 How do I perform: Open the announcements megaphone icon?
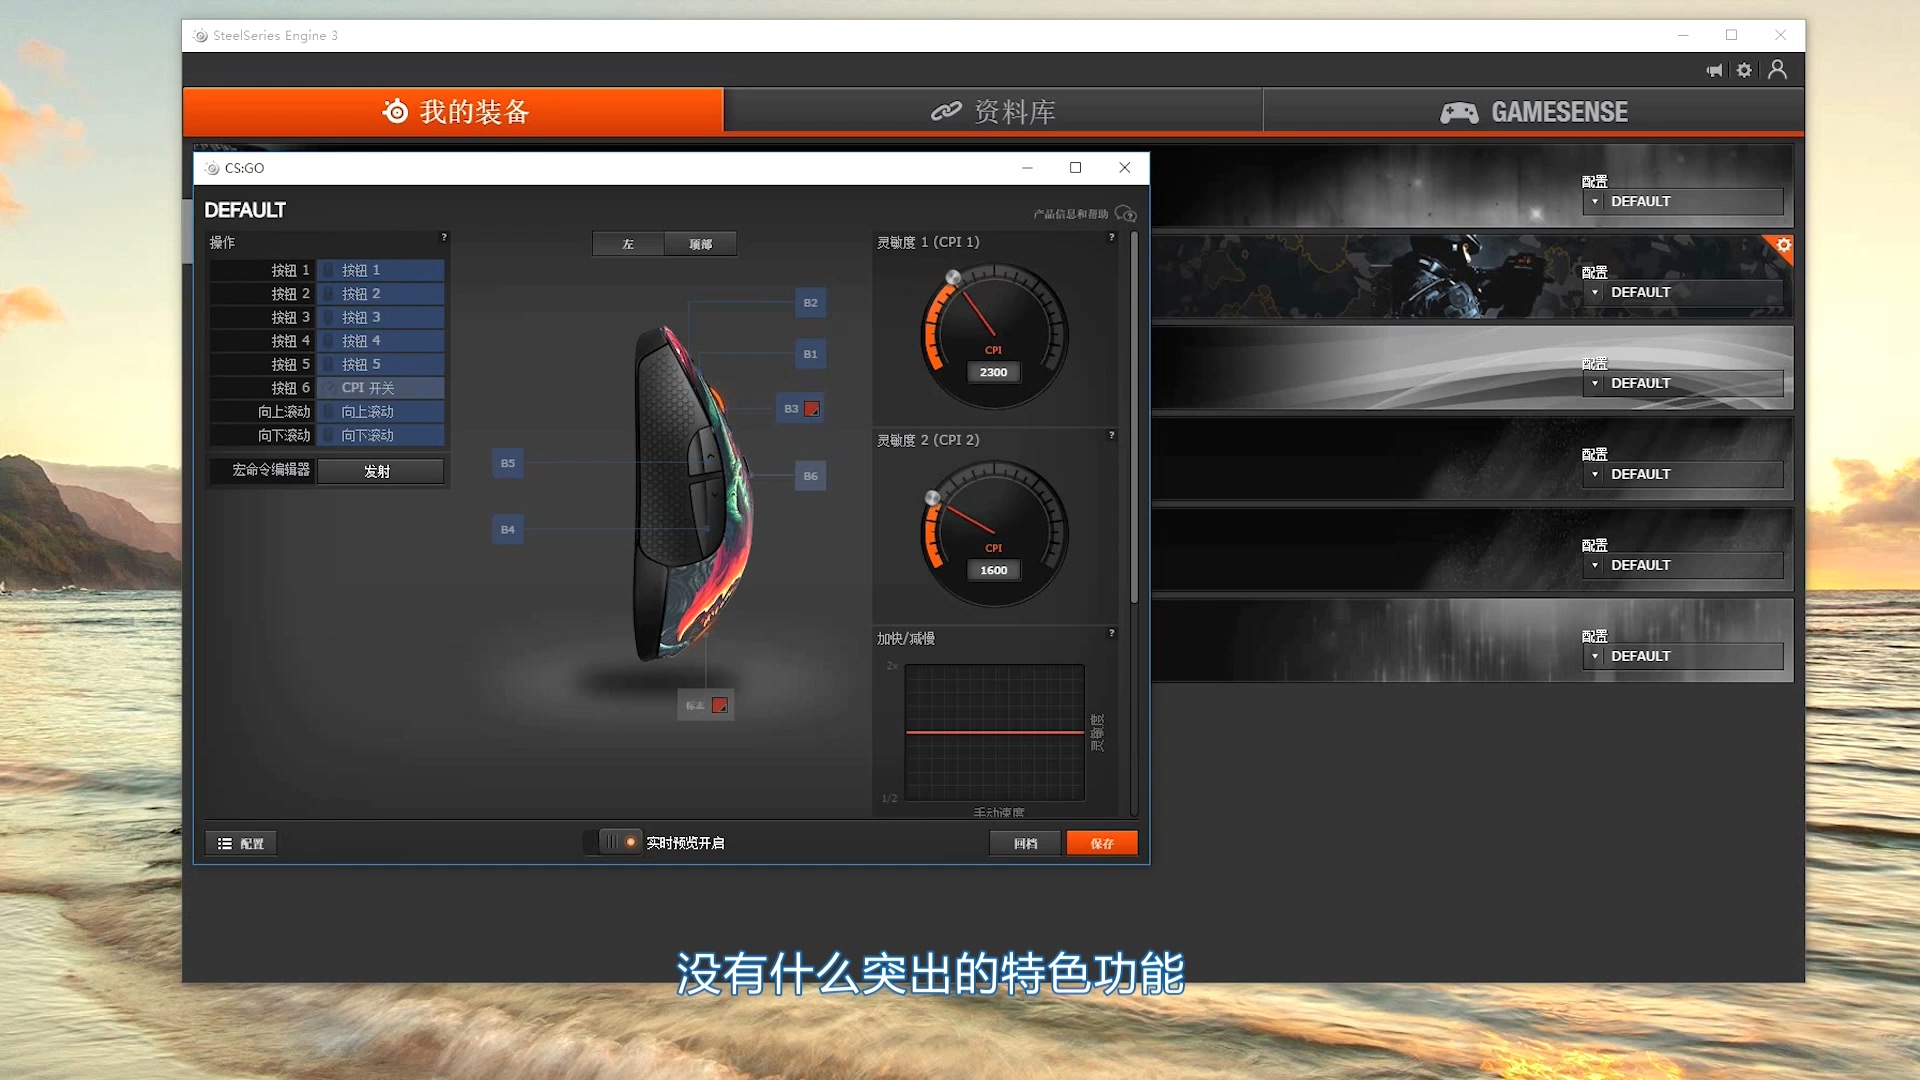pyautogui.click(x=1715, y=70)
